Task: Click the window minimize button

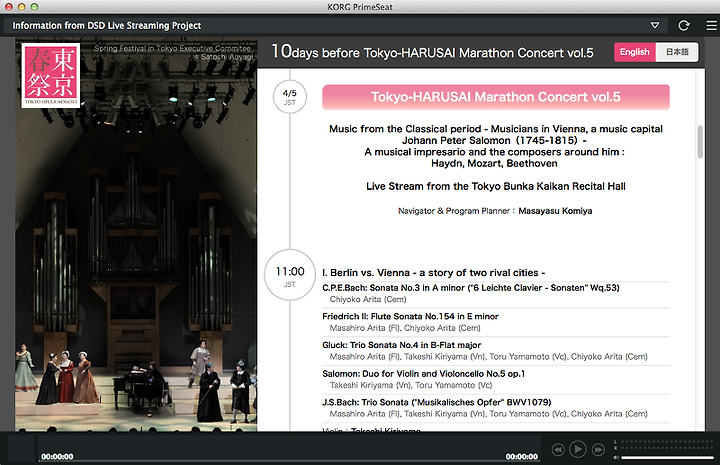Action: click(21, 6)
